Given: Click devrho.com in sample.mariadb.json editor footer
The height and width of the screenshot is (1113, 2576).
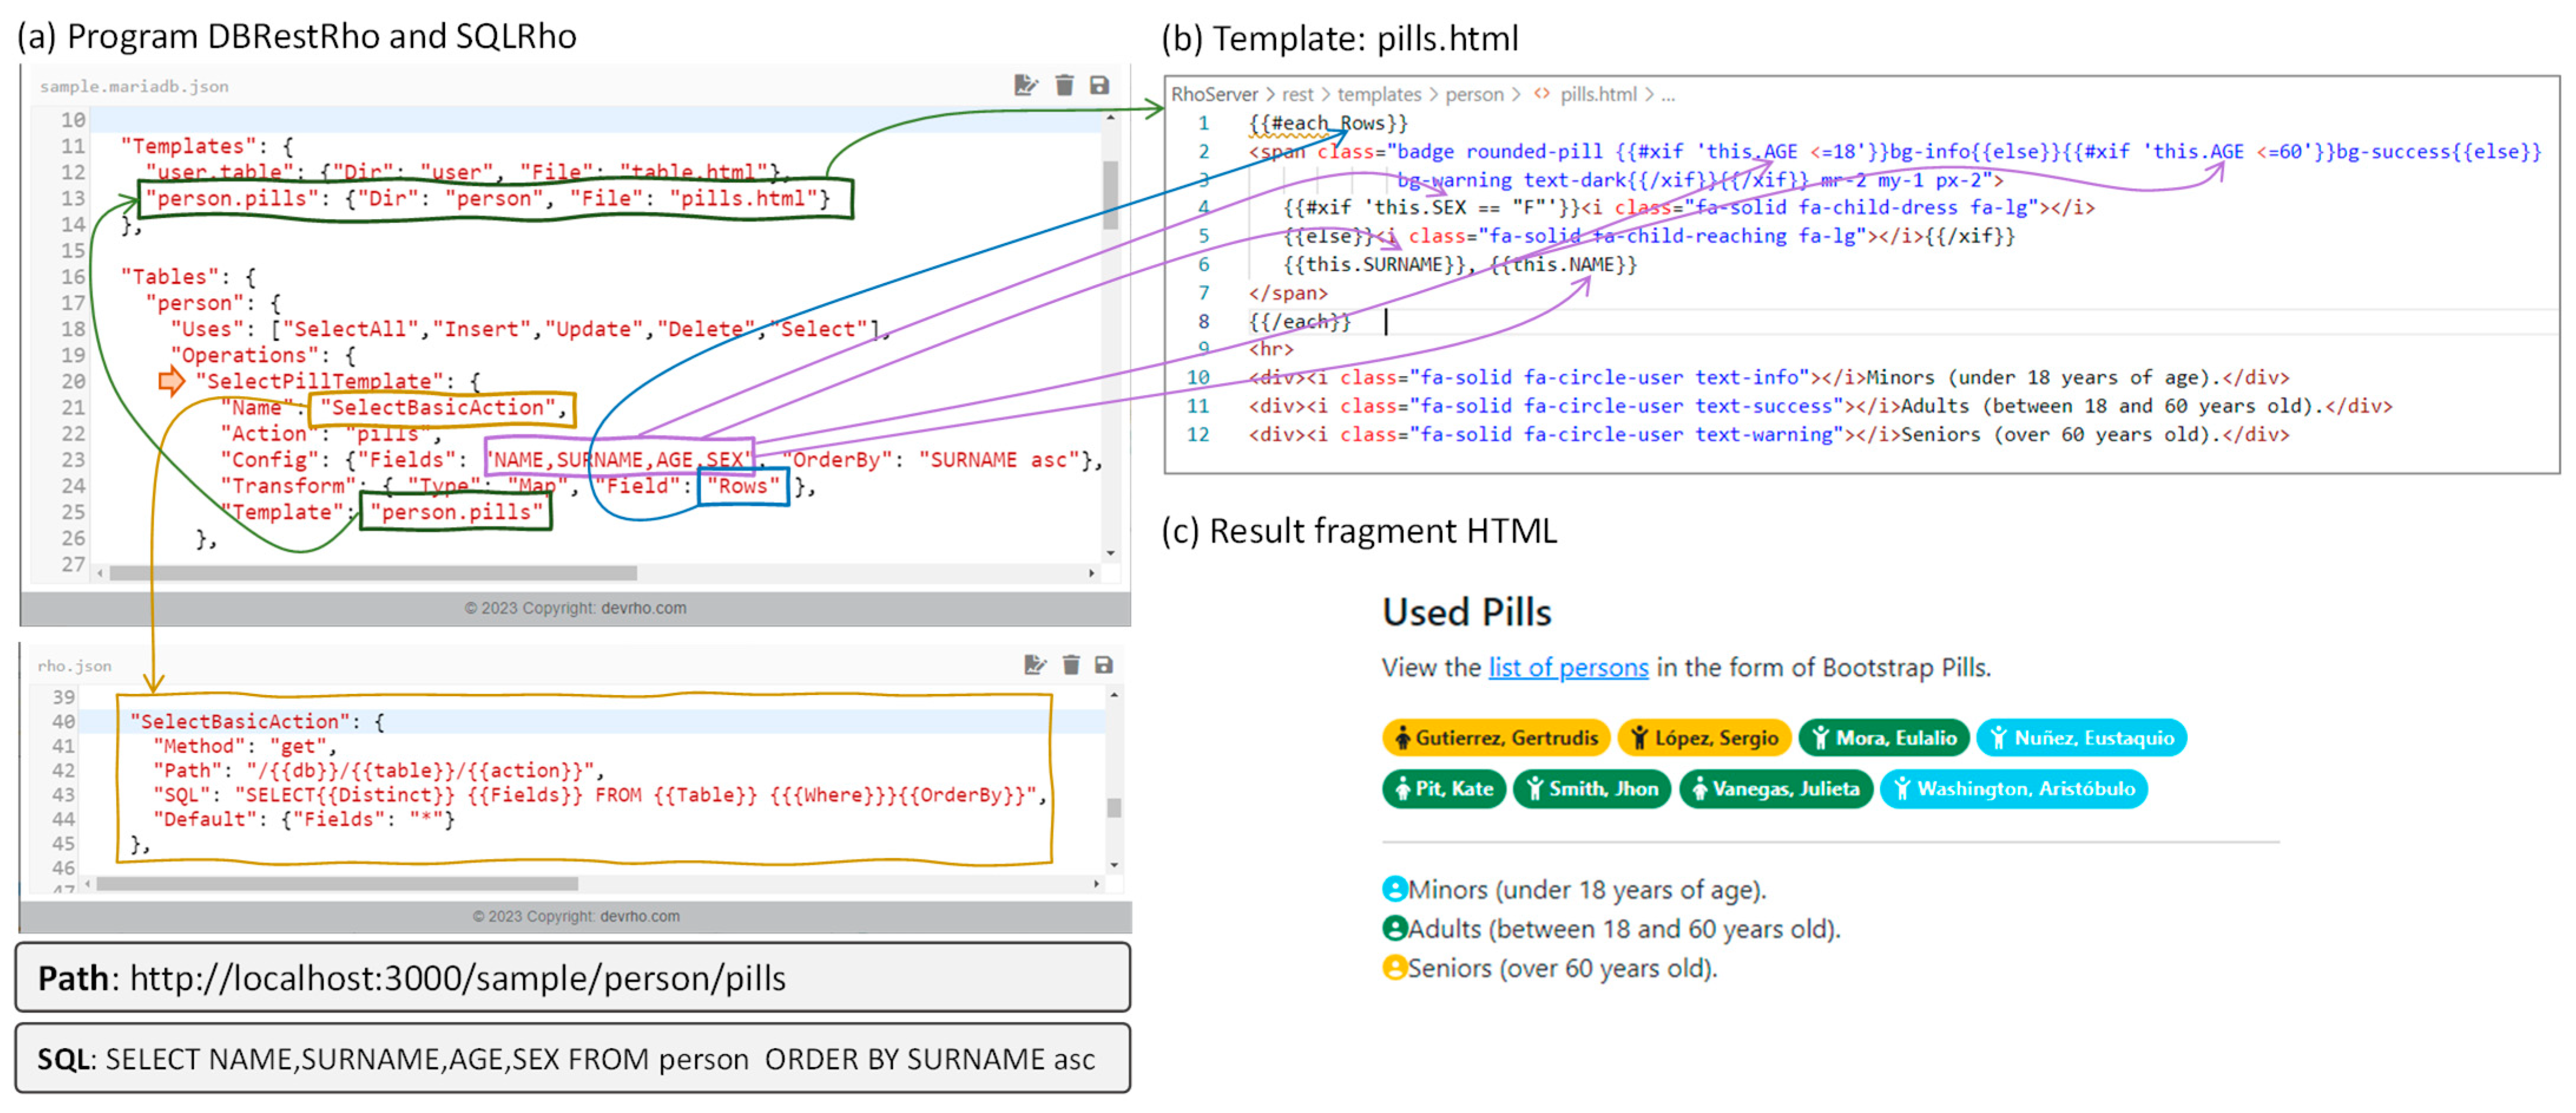Looking at the screenshot, I should [643, 608].
